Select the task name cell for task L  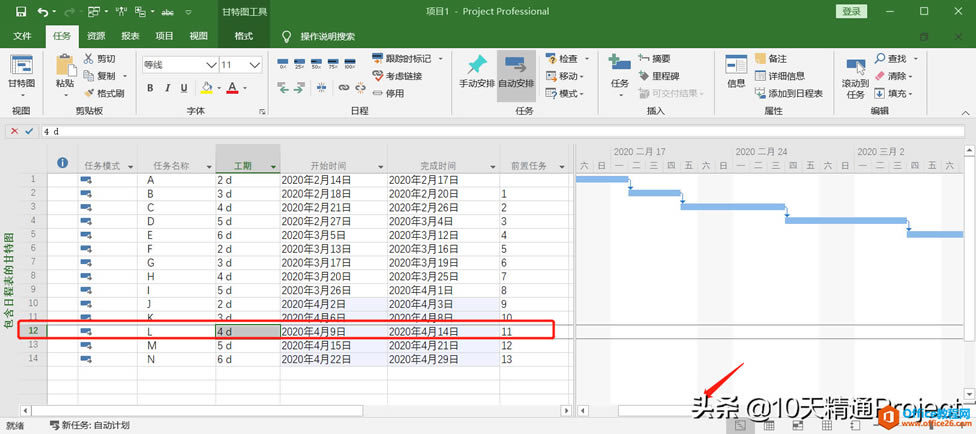177,330
